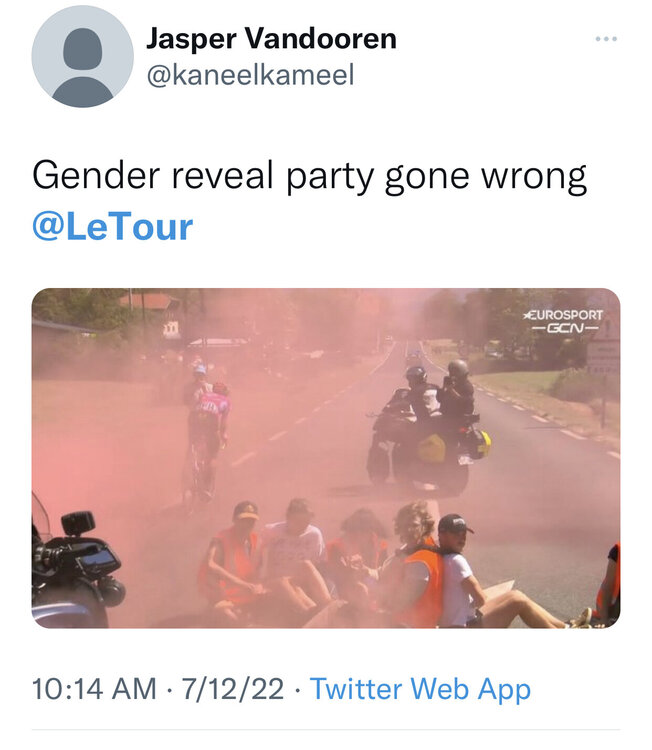
Task: Open the three-dot more options menu
Action: click(606, 39)
